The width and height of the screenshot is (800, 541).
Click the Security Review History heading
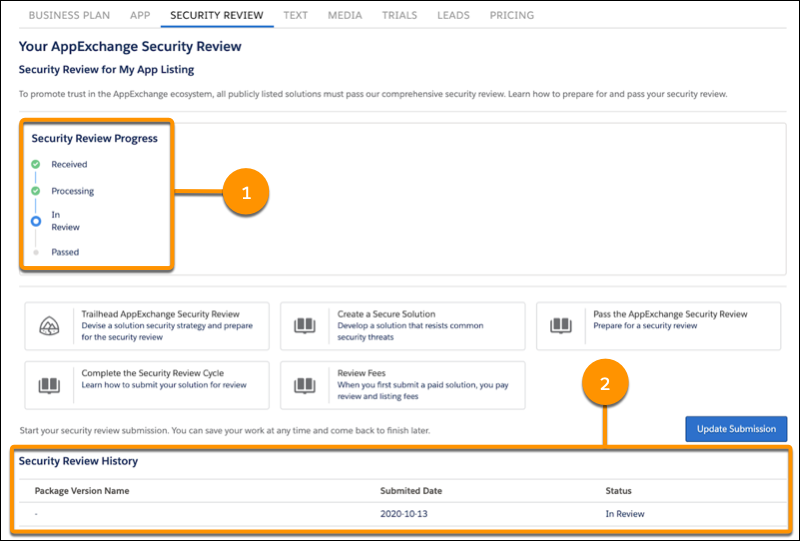pos(78,461)
